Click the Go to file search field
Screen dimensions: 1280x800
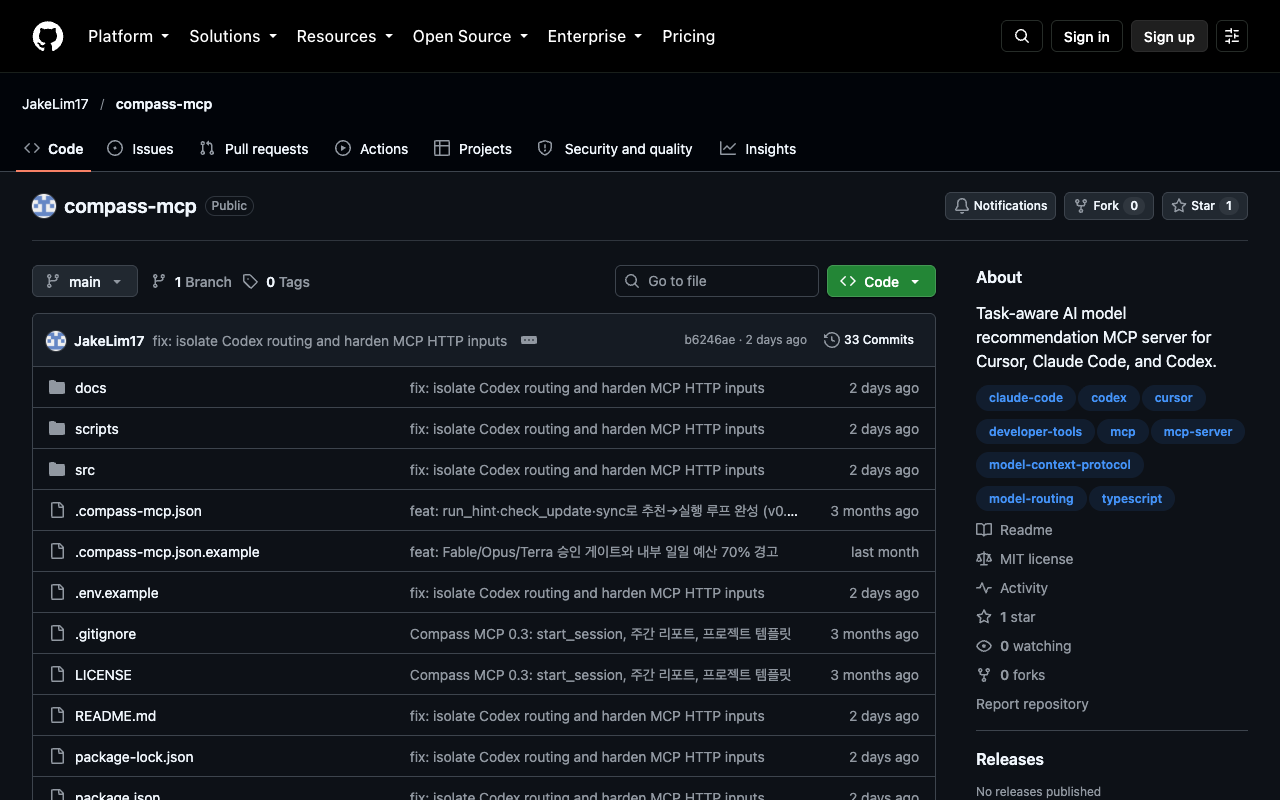[x=717, y=281]
